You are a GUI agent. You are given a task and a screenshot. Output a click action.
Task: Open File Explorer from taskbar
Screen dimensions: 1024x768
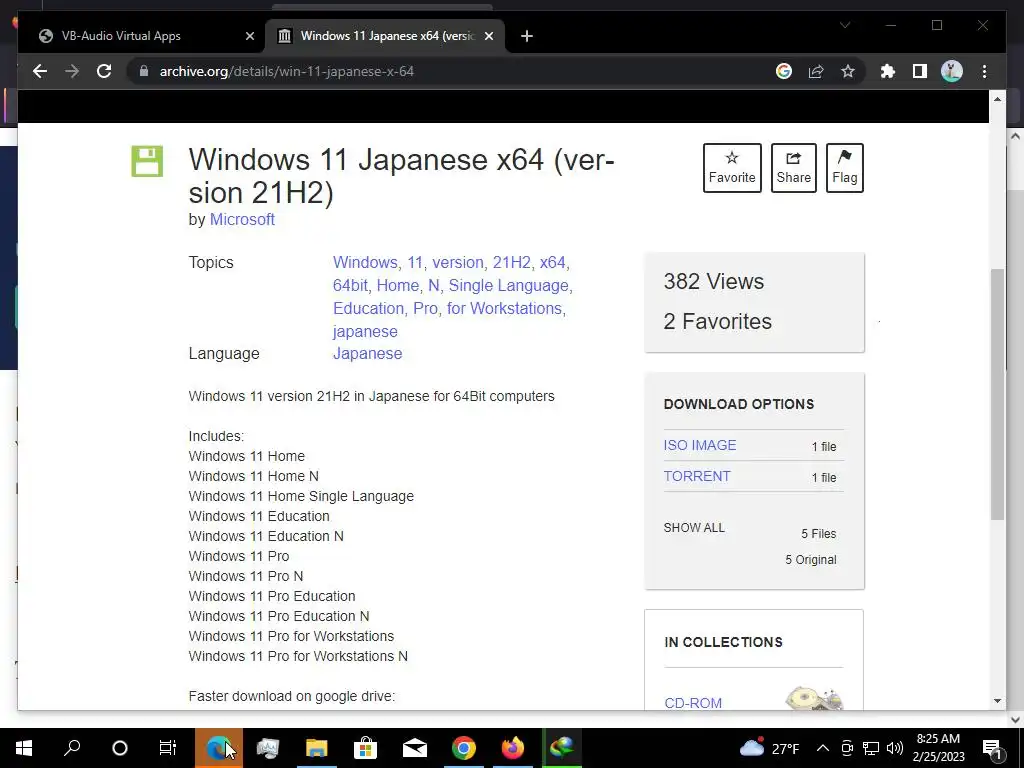coord(317,748)
